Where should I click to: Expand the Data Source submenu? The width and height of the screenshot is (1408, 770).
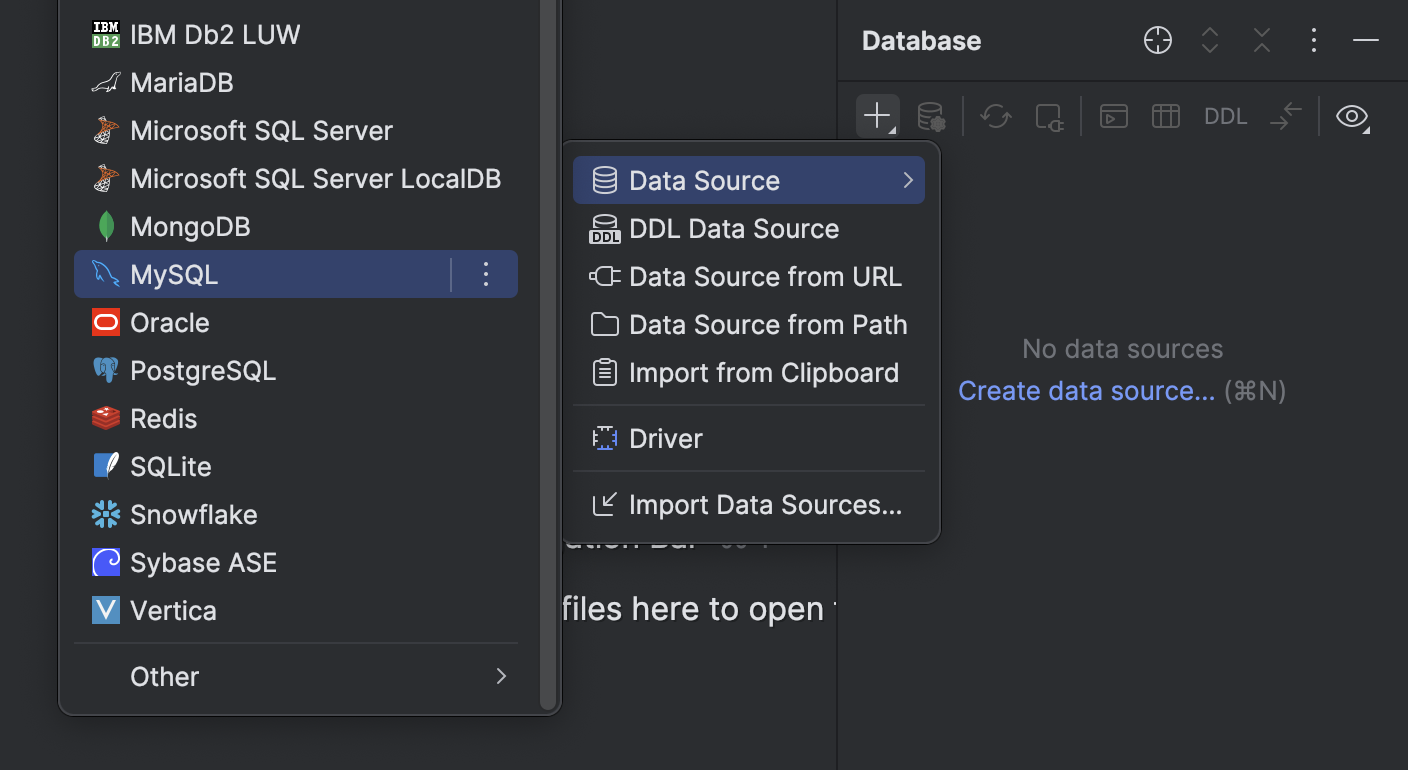(749, 180)
